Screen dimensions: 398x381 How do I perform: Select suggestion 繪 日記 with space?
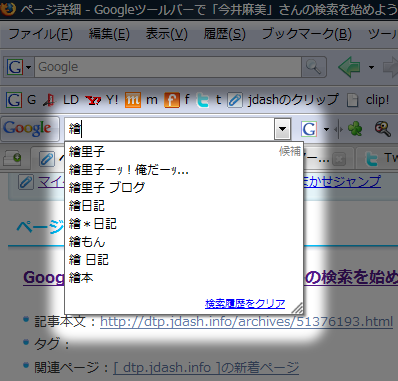tap(184, 260)
